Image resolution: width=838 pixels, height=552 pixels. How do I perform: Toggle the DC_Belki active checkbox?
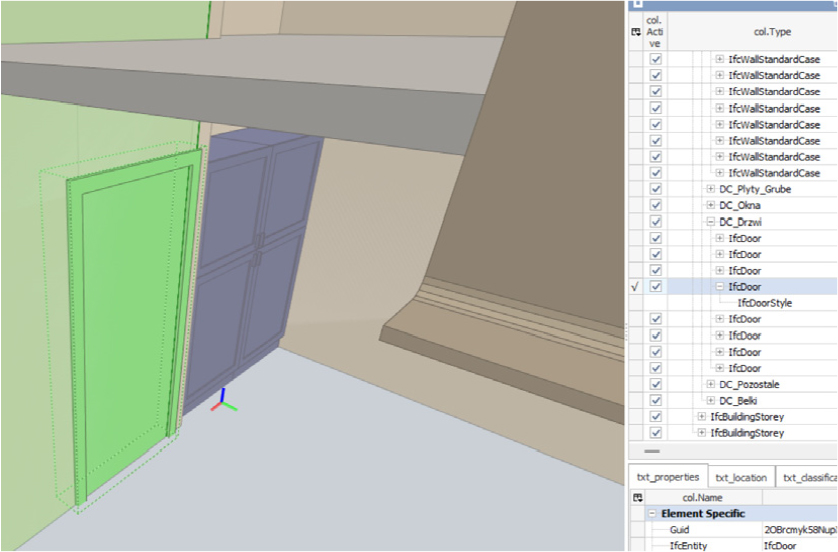coord(655,400)
